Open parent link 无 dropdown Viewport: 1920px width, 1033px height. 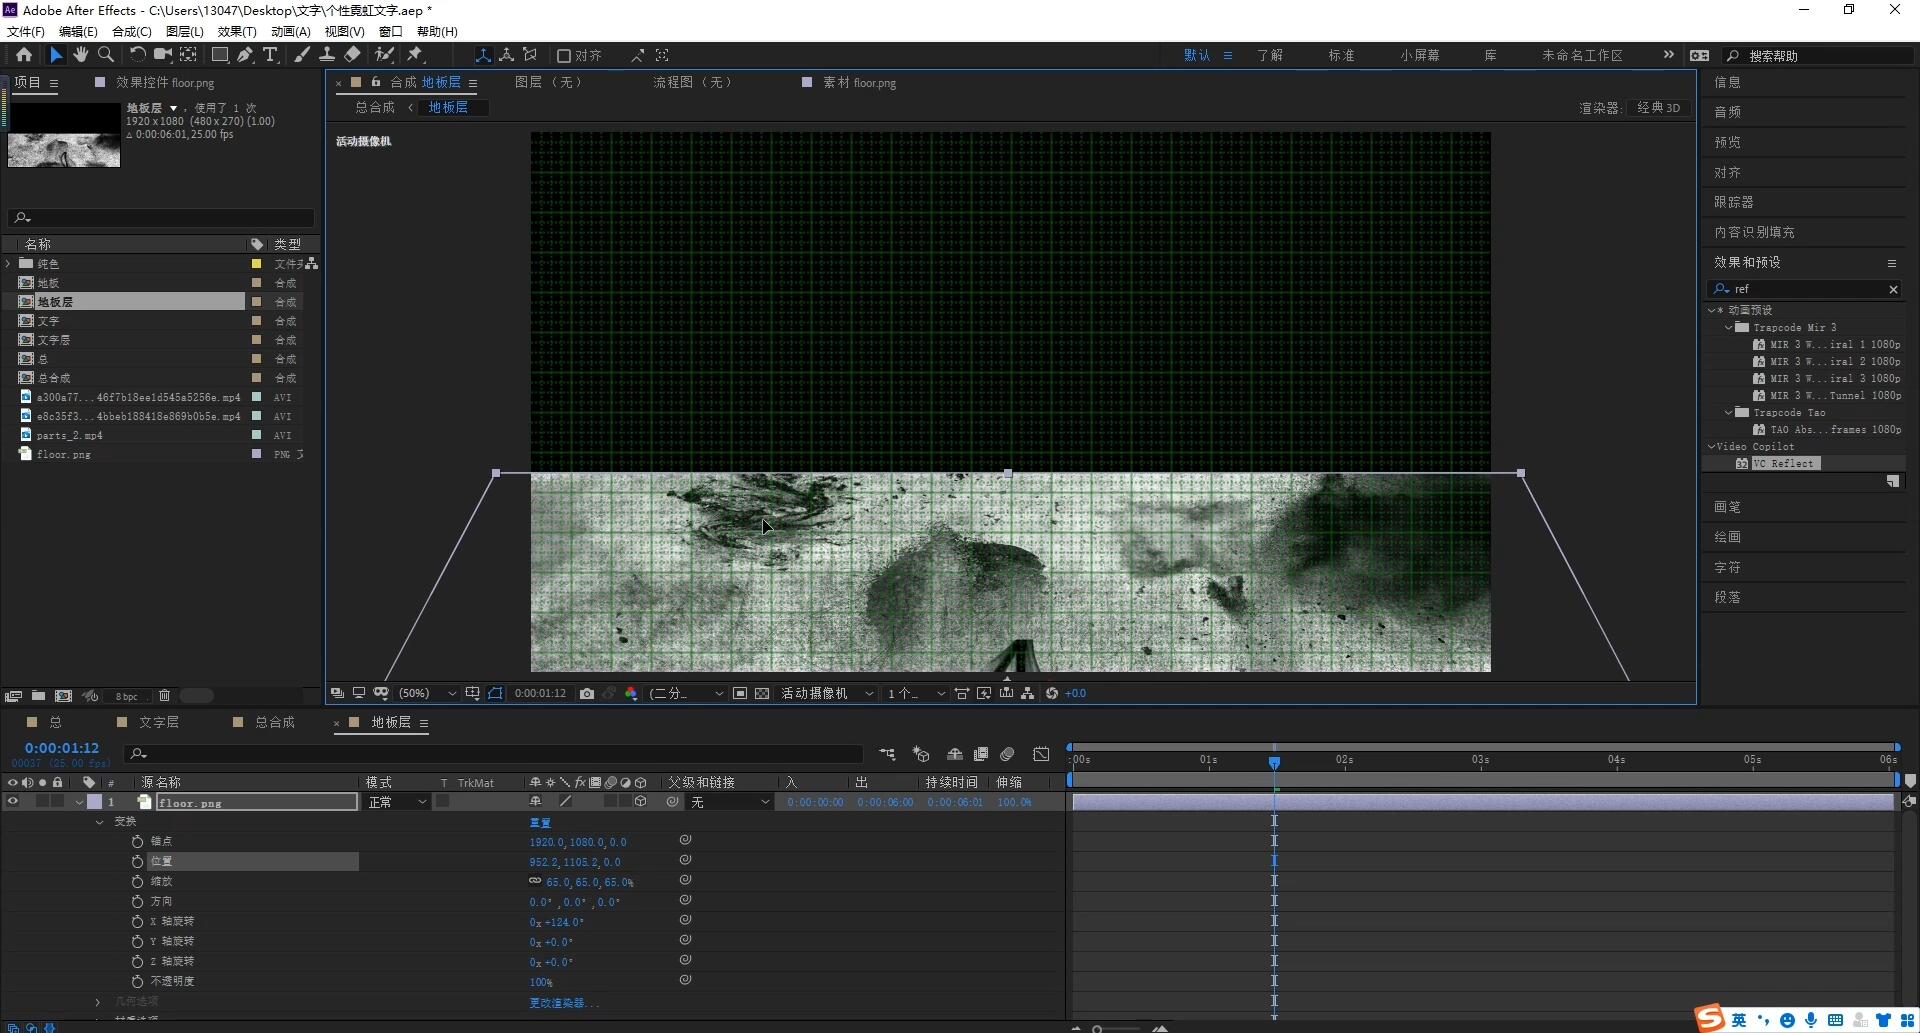(730, 802)
